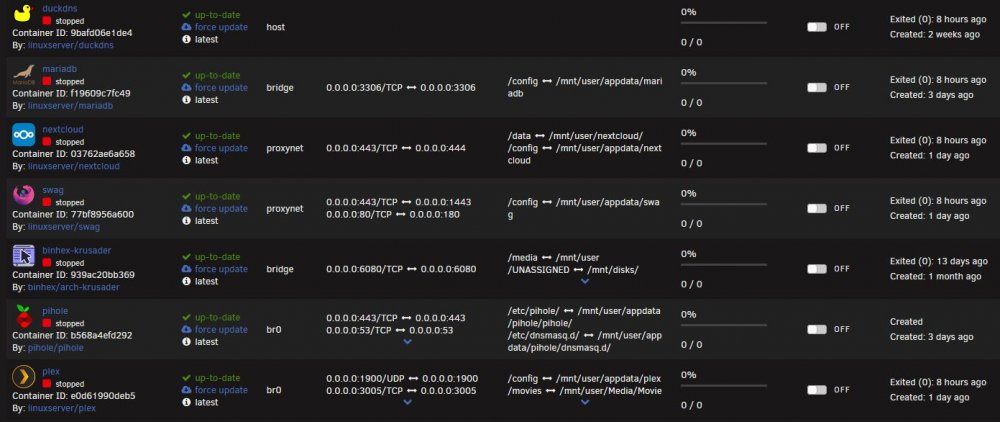Open linuxserver/nextcloud repository link
The height and width of the screenshot is (422, 1000).
pyautogui.click(x=73, y=166)
